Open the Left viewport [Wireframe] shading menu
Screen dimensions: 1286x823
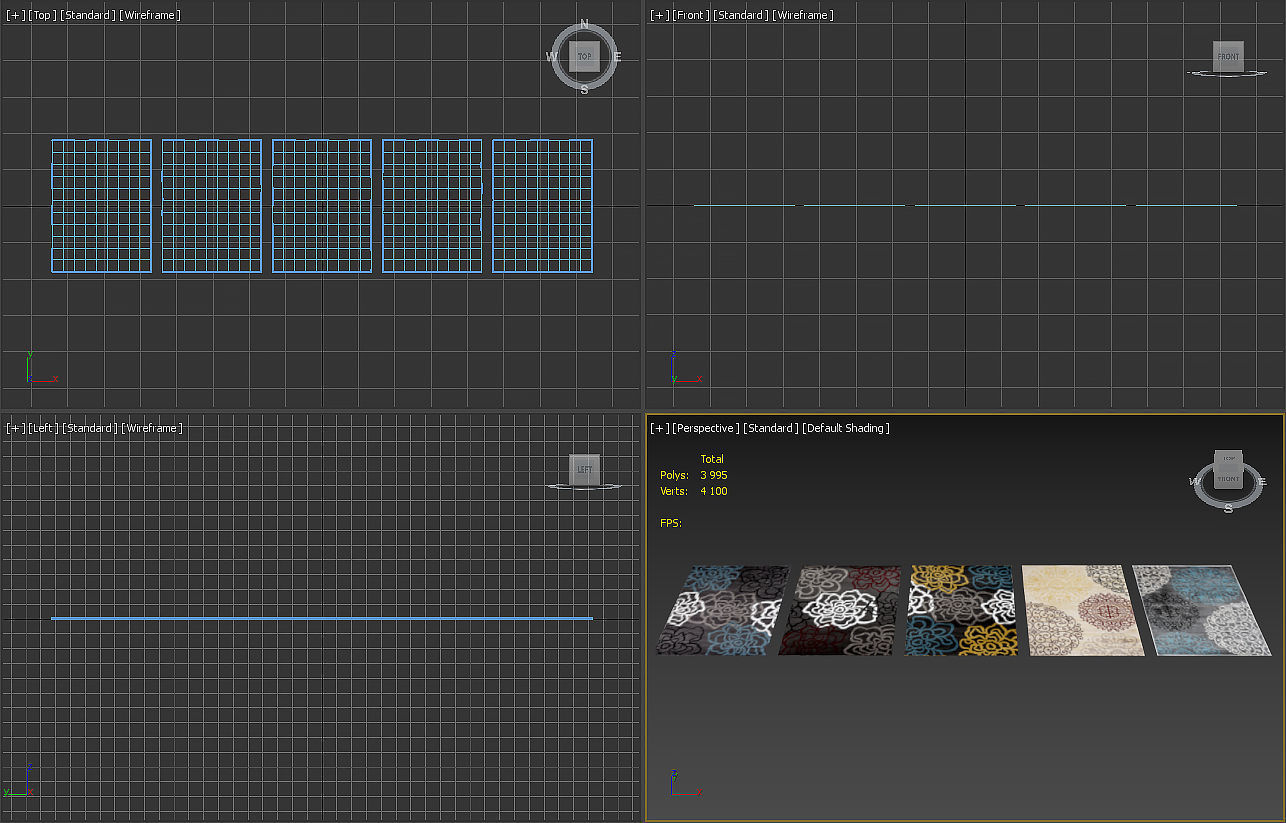pos(151,428)
